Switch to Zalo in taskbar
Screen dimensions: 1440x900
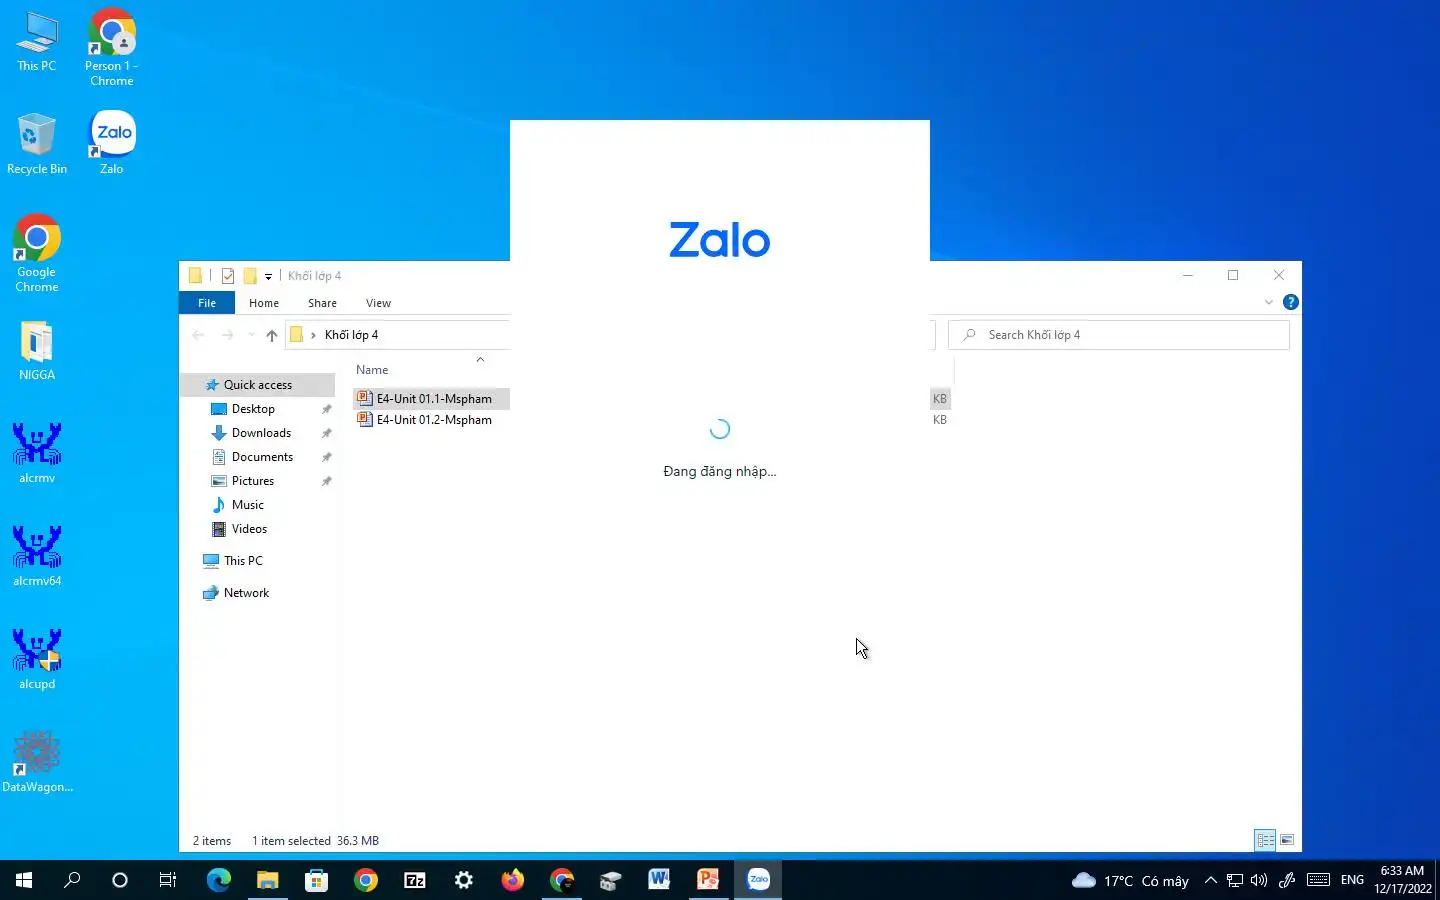click(x=758, y=880)
